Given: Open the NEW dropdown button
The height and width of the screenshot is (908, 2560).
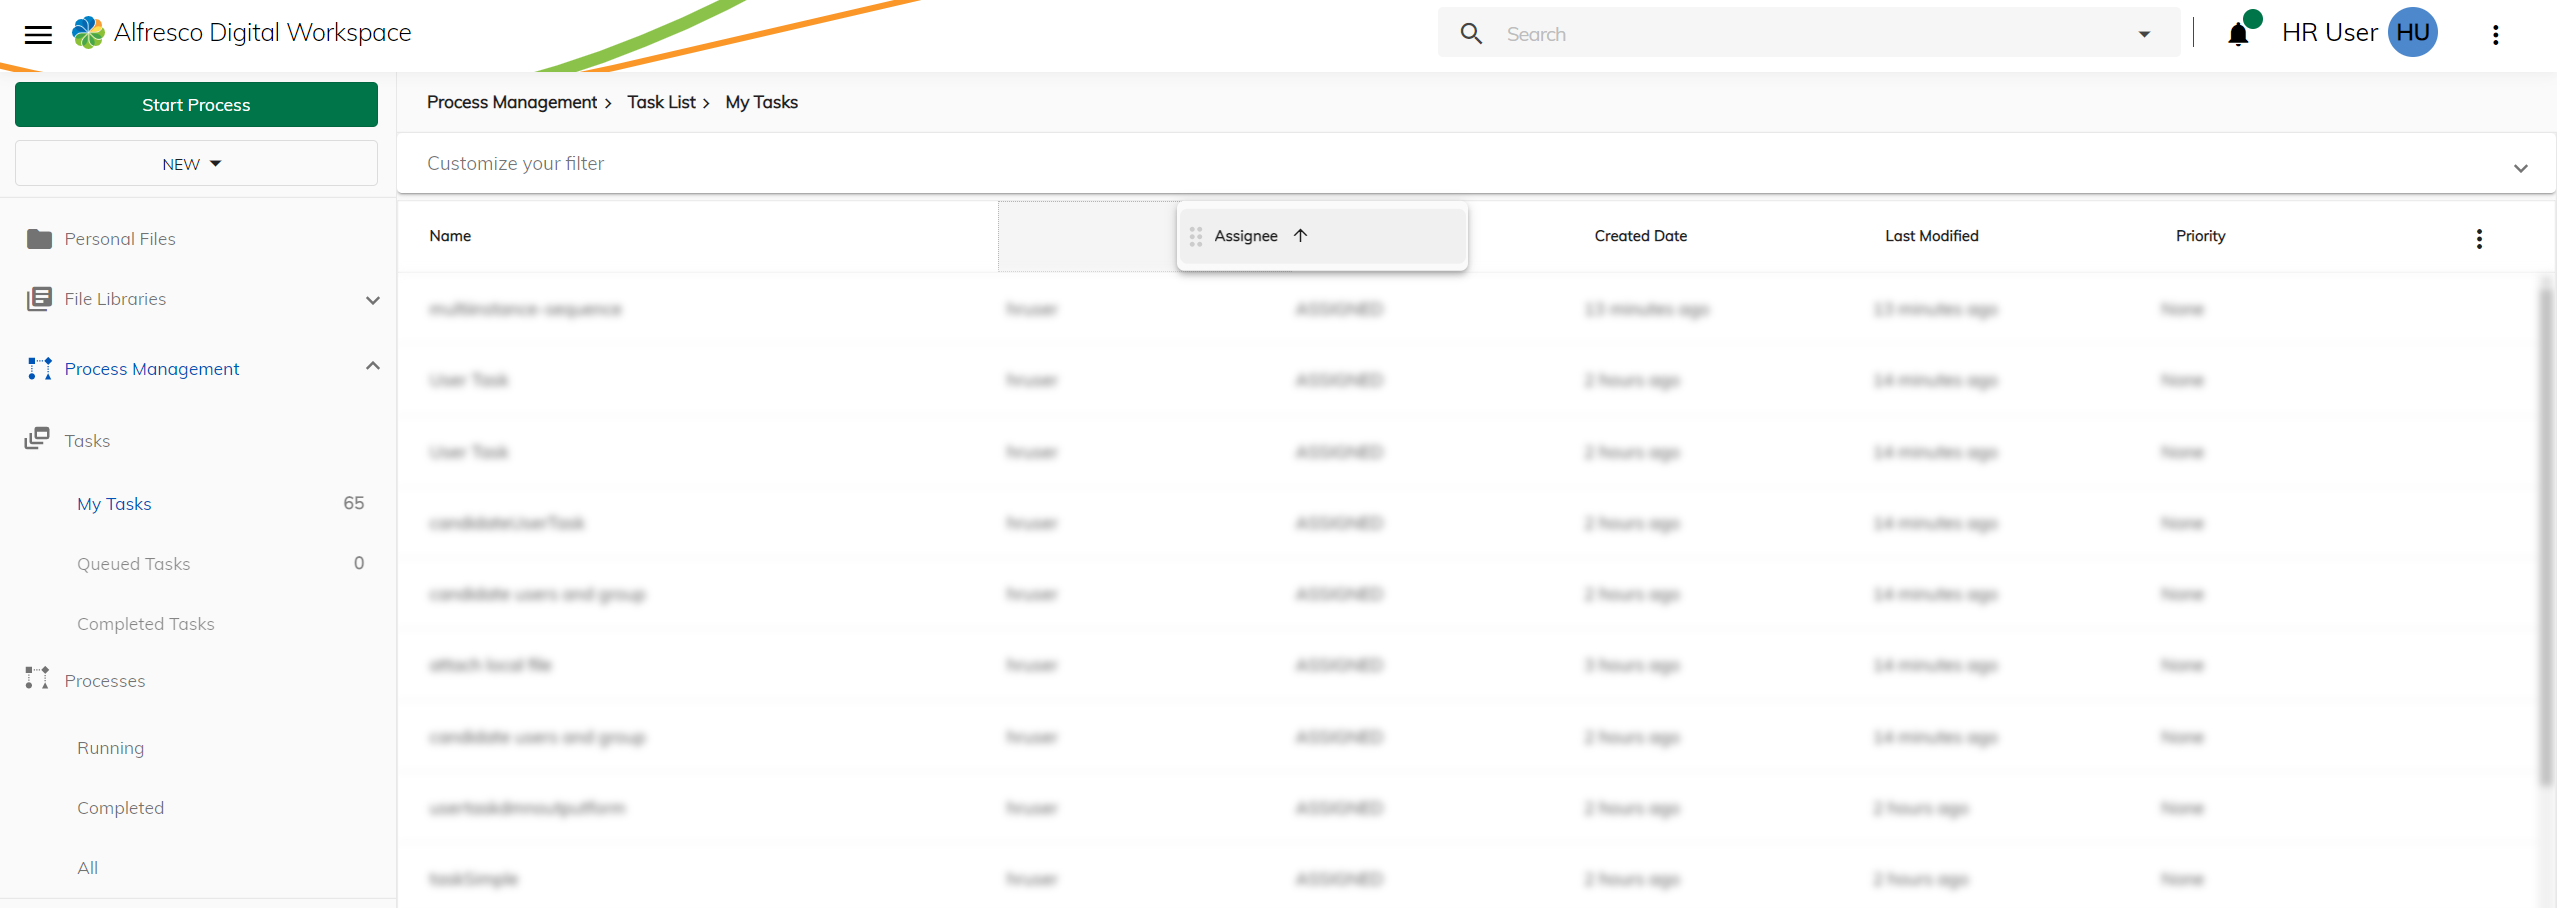Looking at the screenshot, I should point(196,164).
